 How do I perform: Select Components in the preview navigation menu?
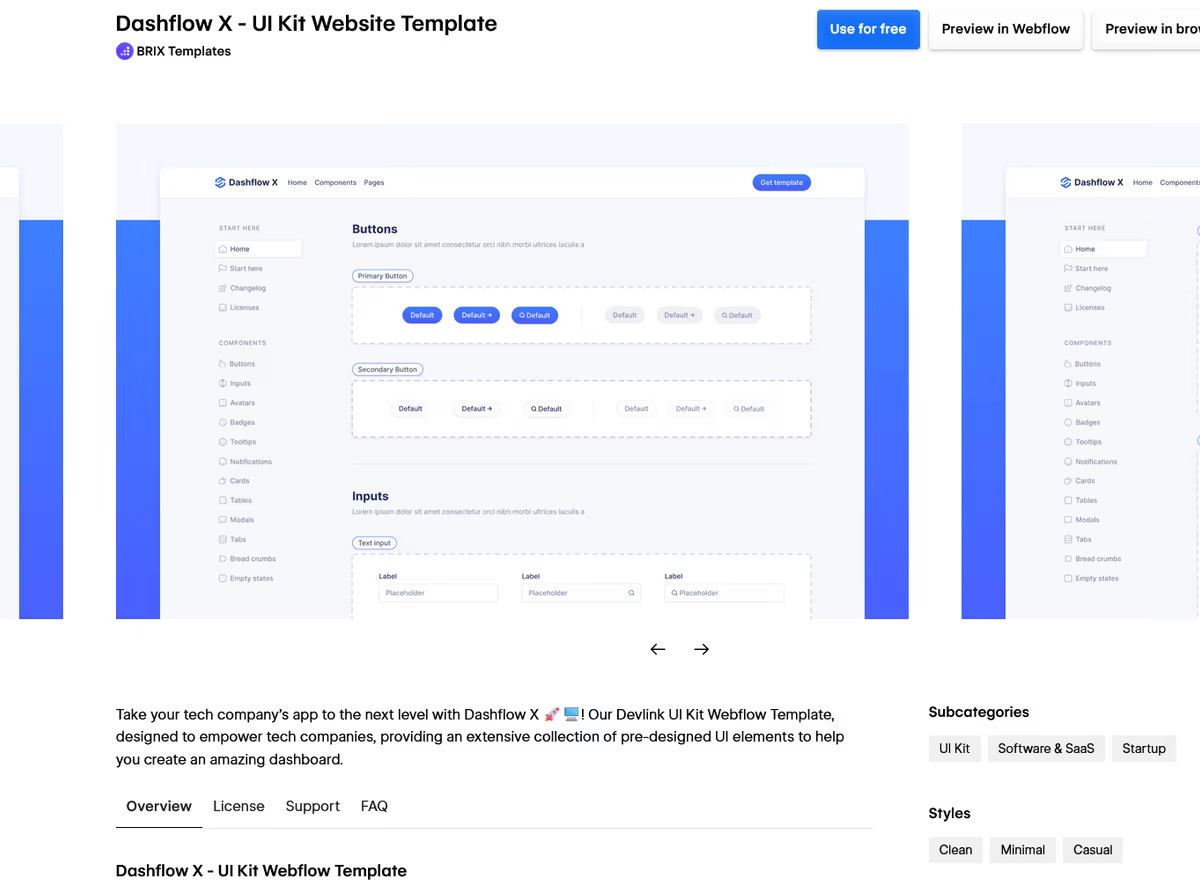pos(335,182)
